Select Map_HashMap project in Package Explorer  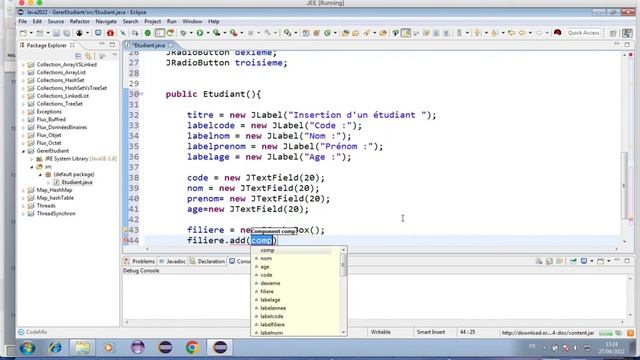[54, 190]
